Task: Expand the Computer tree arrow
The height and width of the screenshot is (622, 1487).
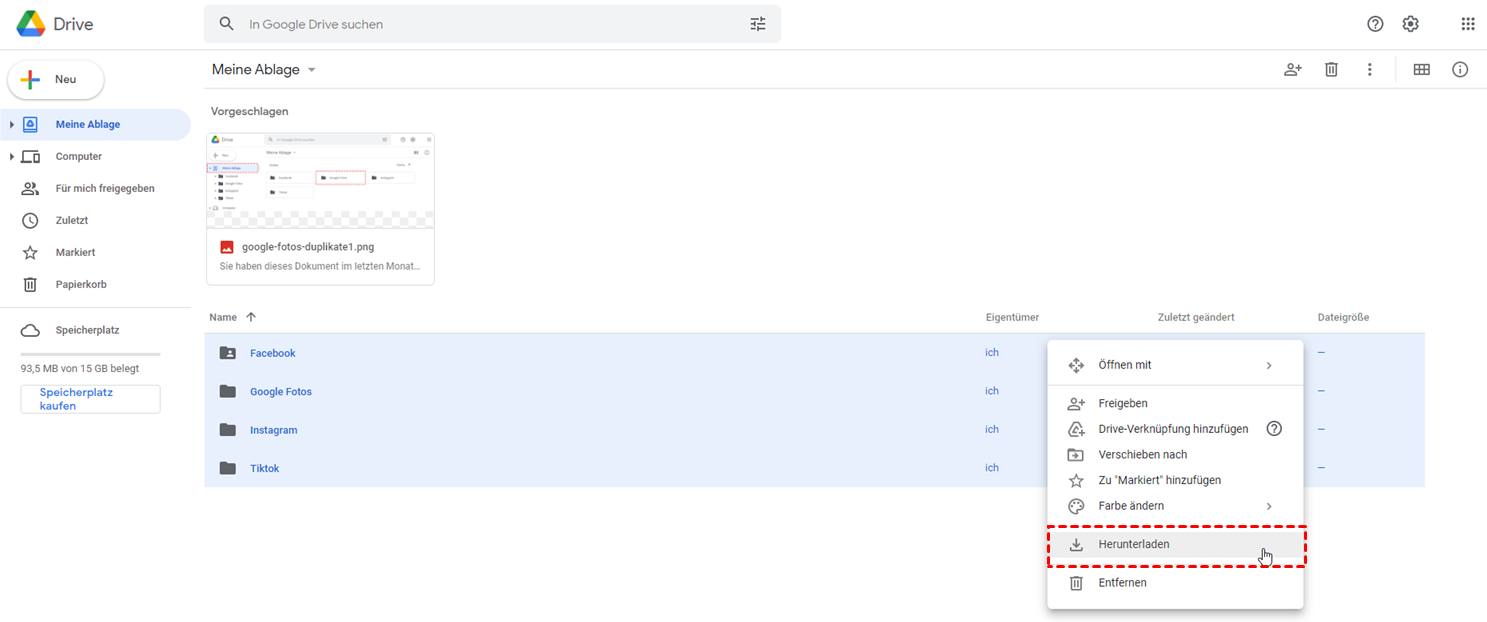Action: [x=12, y=157]
